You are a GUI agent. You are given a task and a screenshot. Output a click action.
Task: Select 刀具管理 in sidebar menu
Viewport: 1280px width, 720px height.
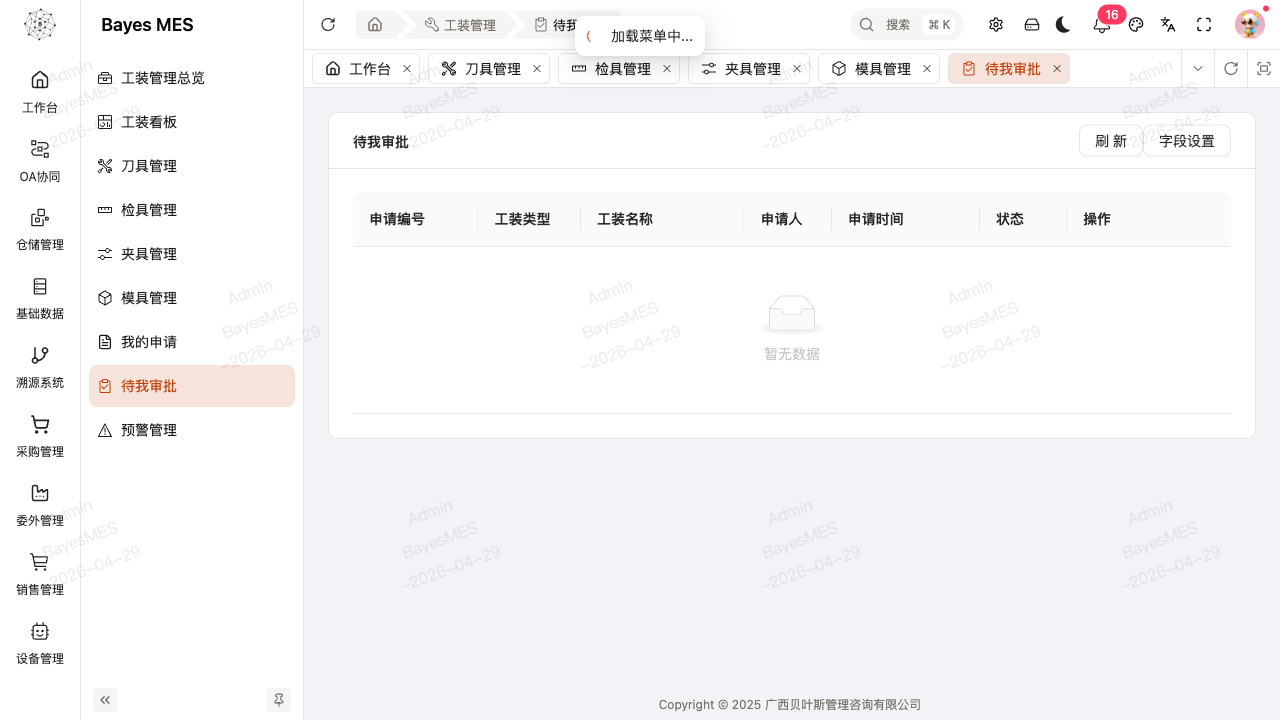tap(192, 166)
